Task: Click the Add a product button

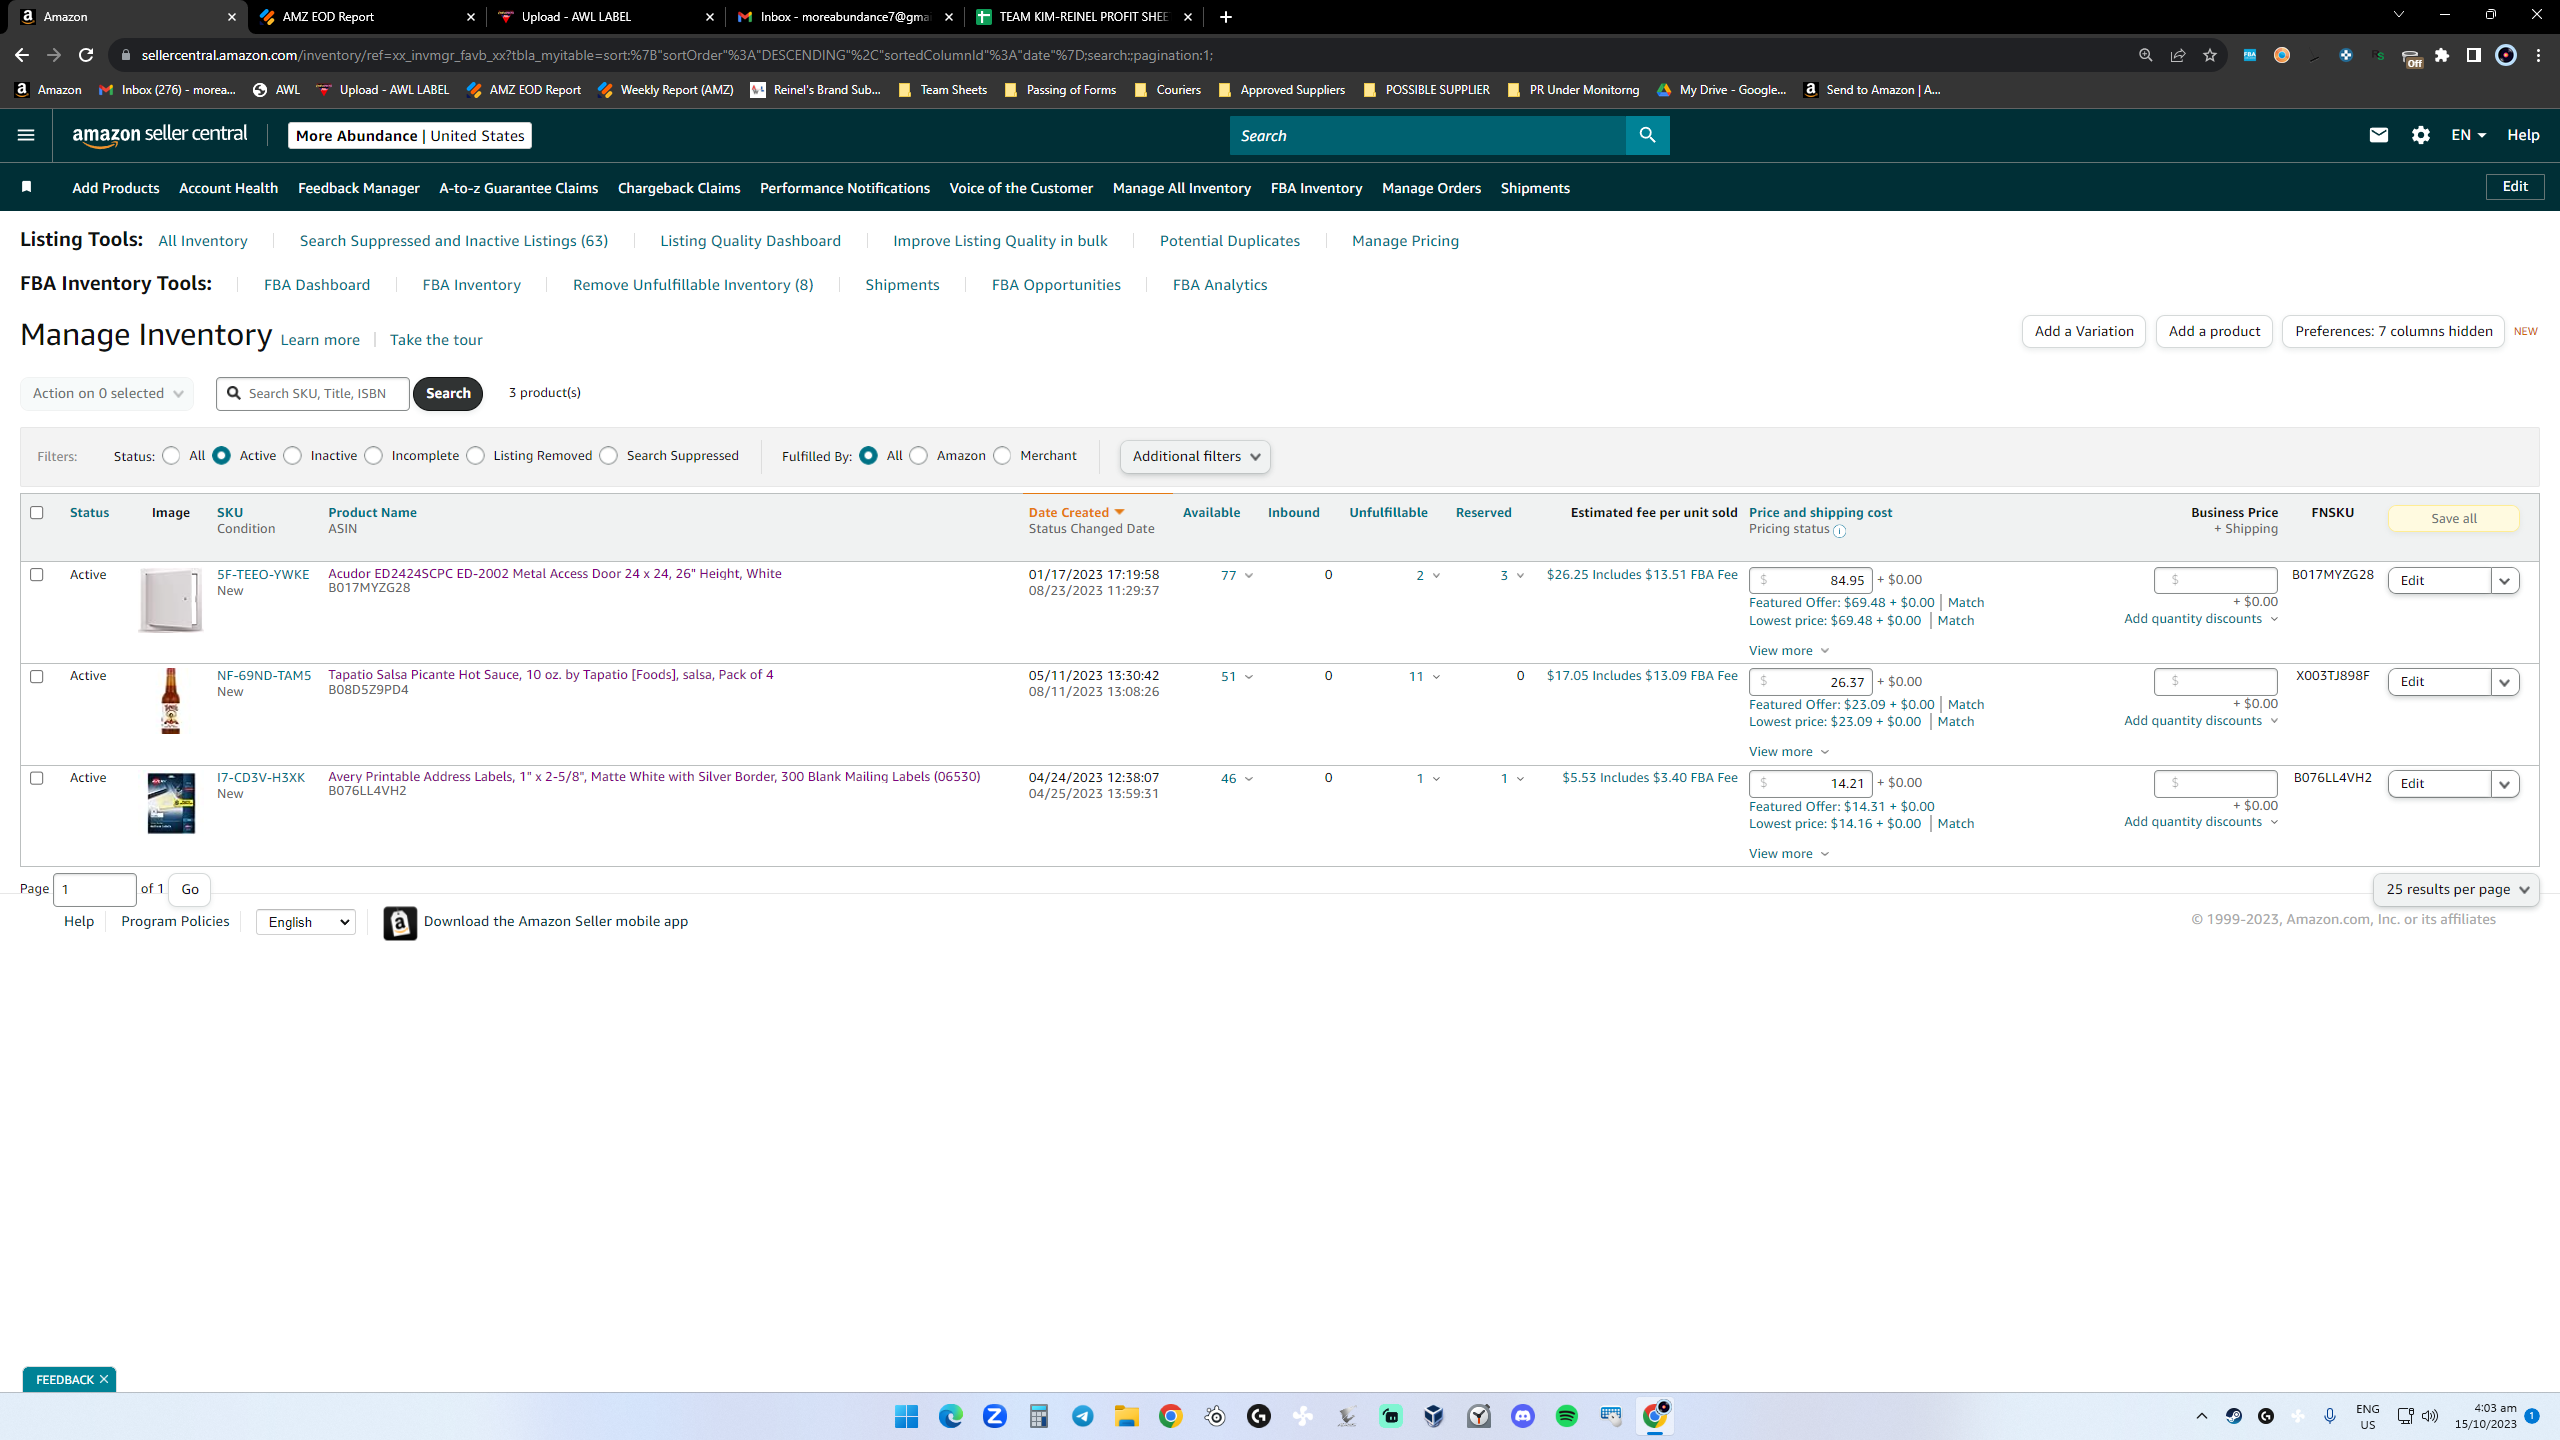Action: [x=2214, y=331]
